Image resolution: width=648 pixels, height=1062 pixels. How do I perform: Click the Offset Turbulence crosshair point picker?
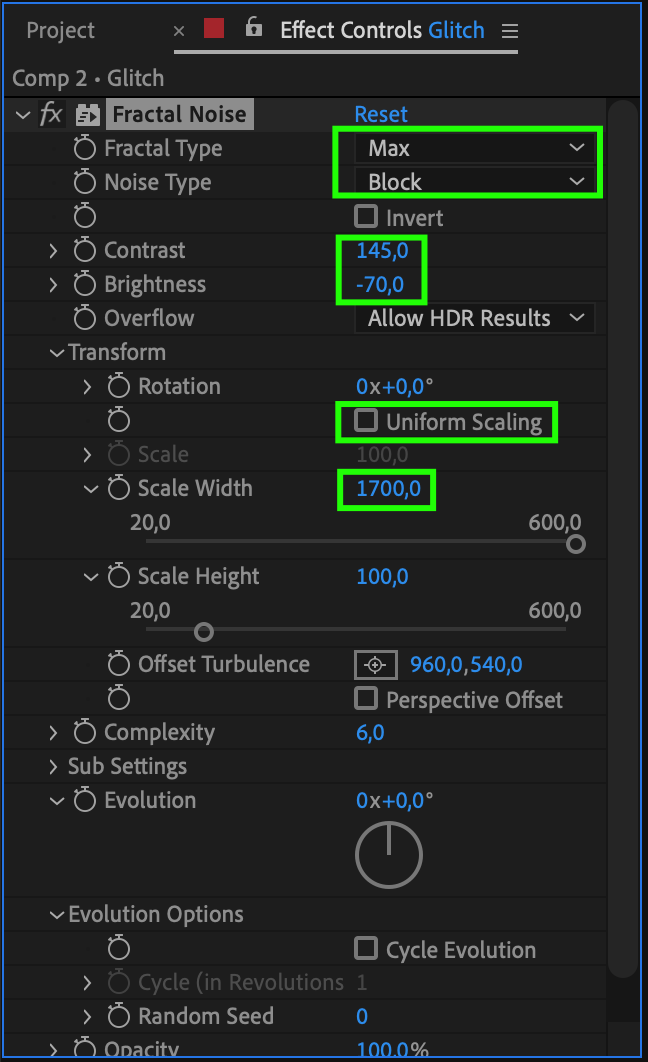pyautogui.click(x=375, y=665)
